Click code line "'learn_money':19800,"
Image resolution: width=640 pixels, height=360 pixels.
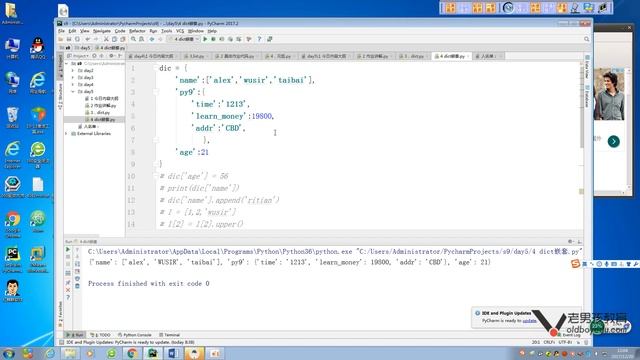click(233, 116)
